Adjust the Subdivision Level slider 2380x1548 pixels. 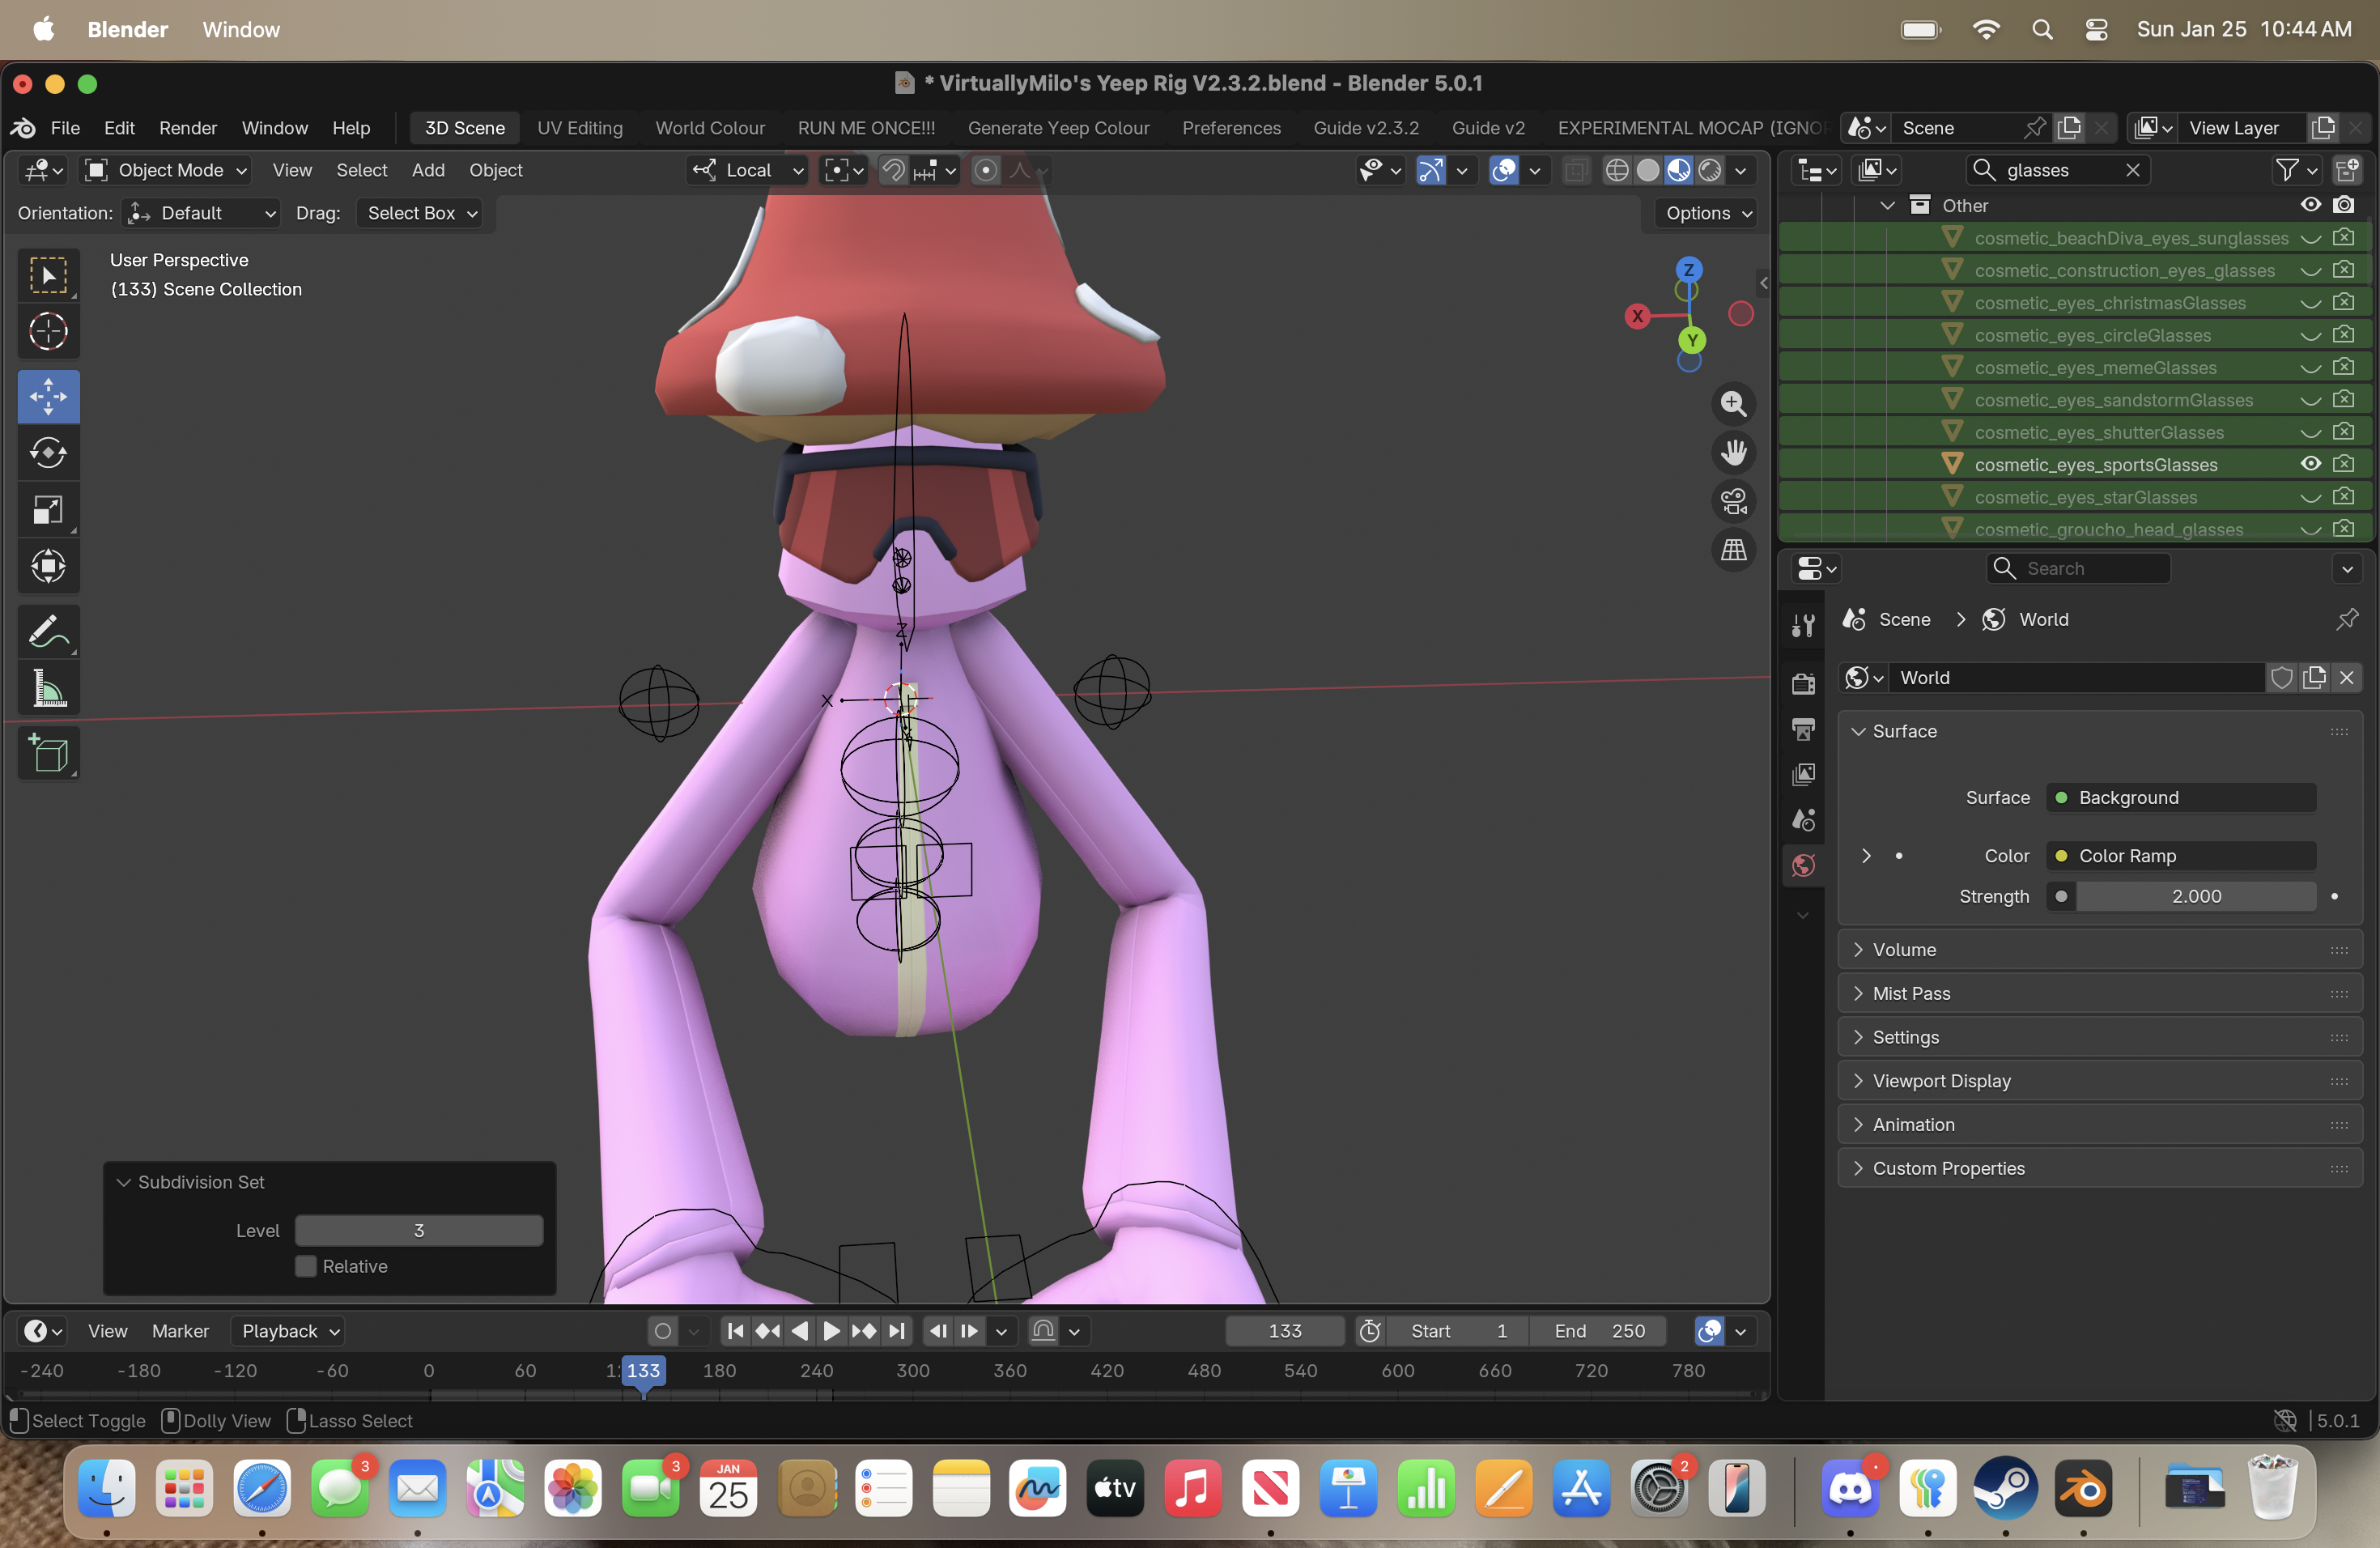pos(419,1230)
